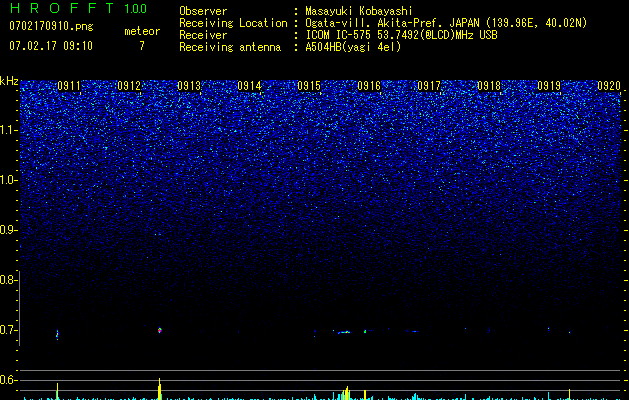Click the HROFFT 1.0.0 title text
The height and width of the screenshot is (400, 629).
click(78, 8)
